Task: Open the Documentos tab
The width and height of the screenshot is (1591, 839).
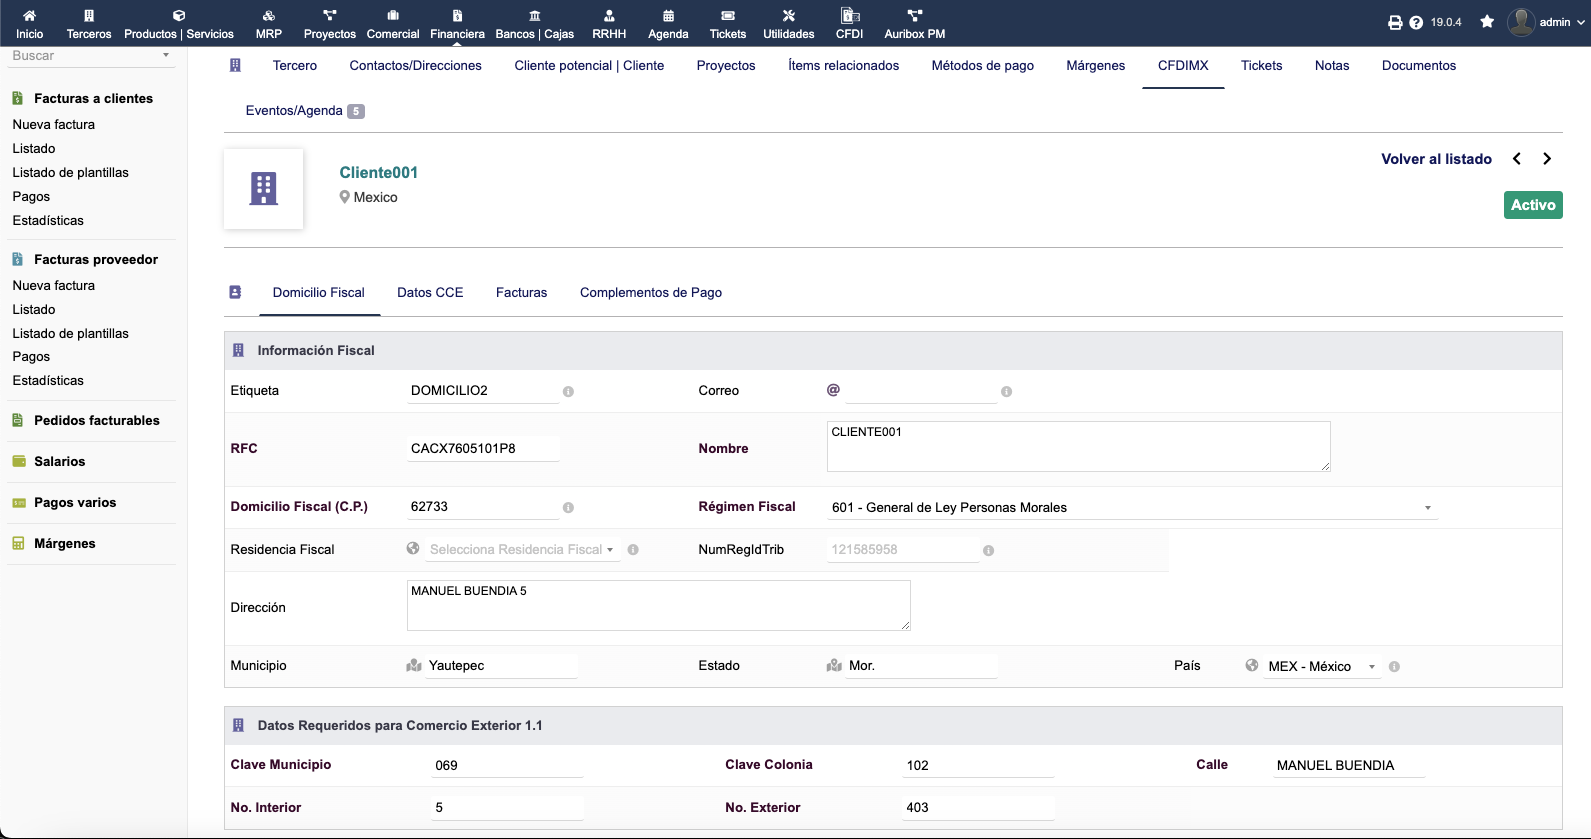Action: (x=1419, y=66)
